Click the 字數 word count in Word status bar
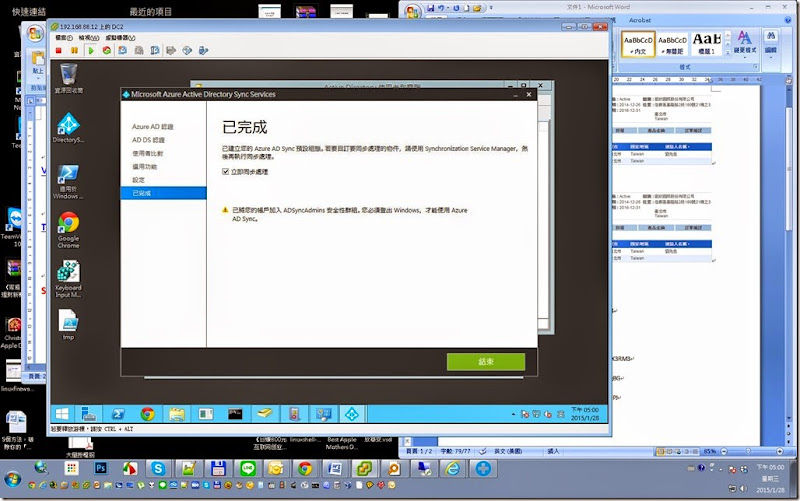The image size is (800, 501). point(455,452)
